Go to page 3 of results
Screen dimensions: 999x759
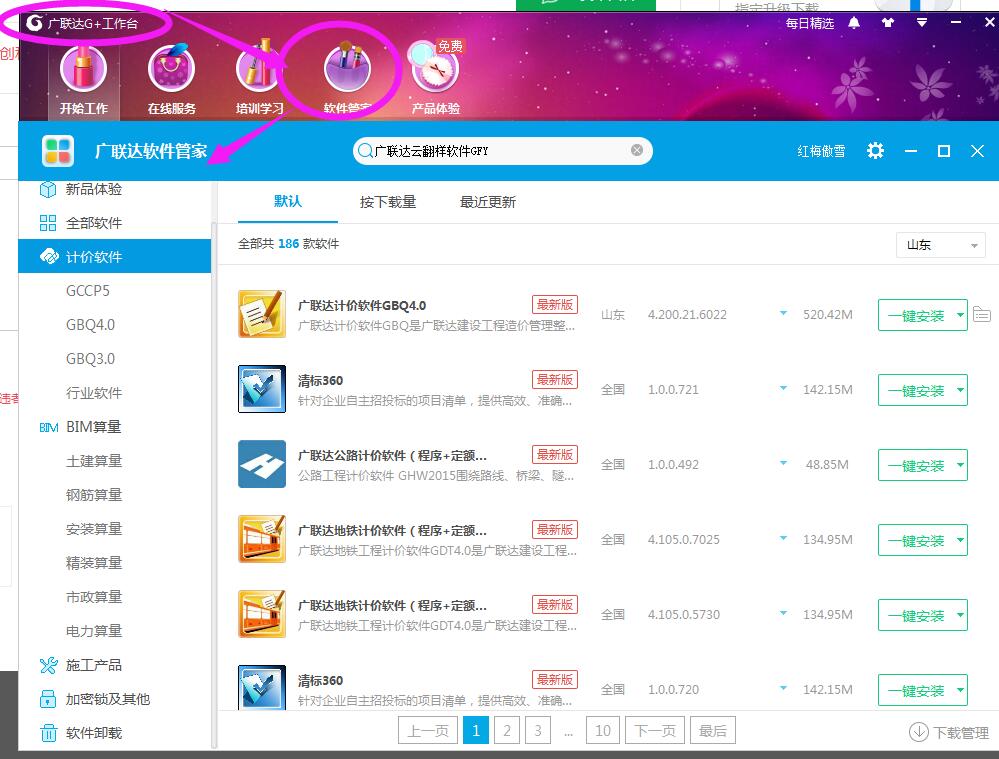click(538, 730)
